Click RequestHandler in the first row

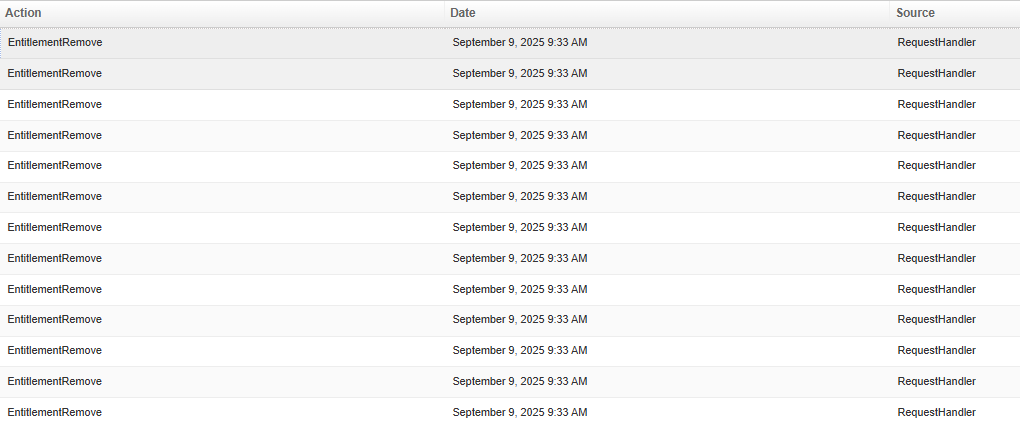(936, 43)
